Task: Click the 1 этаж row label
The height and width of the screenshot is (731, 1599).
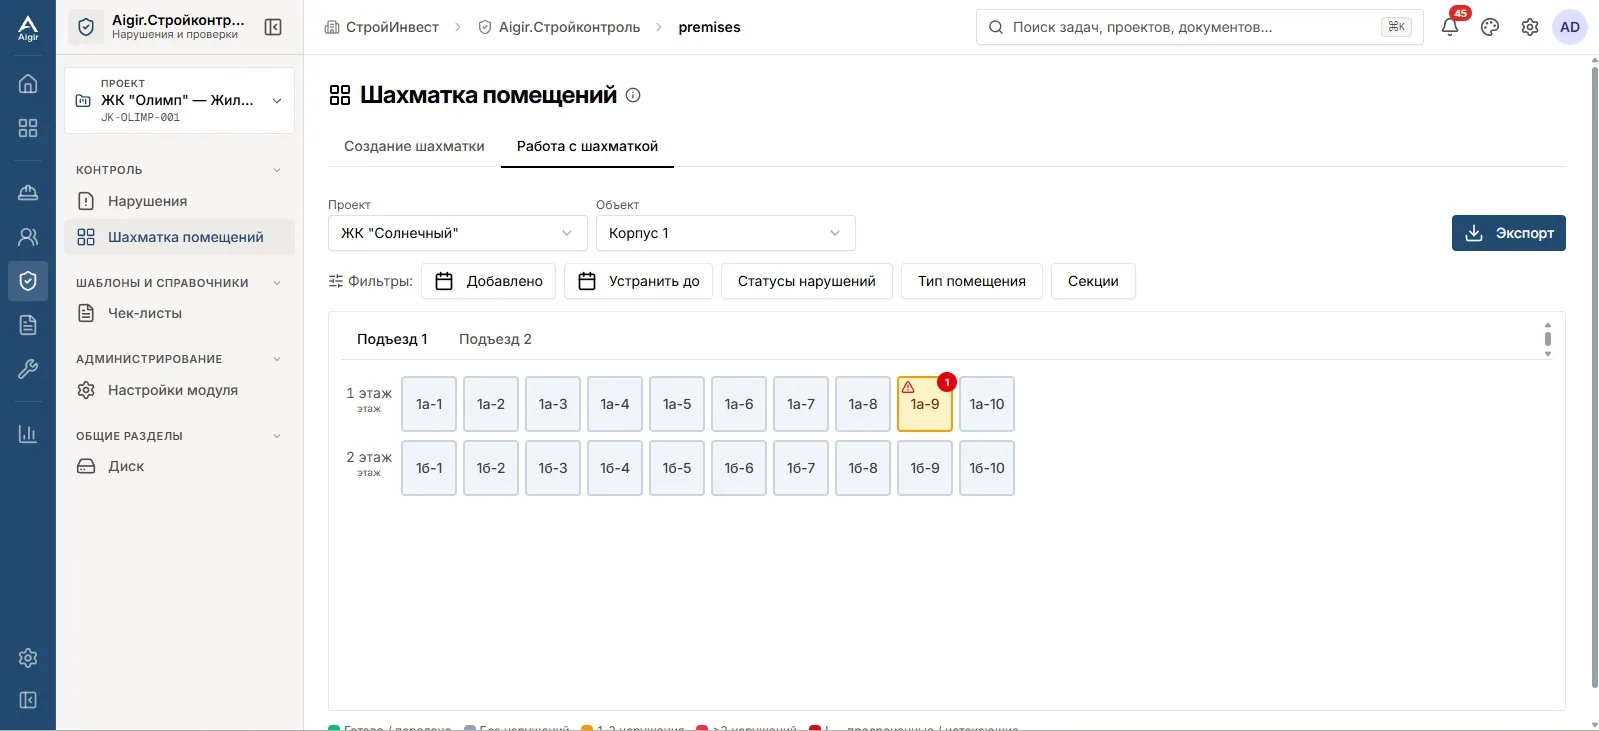Action: 369,399
